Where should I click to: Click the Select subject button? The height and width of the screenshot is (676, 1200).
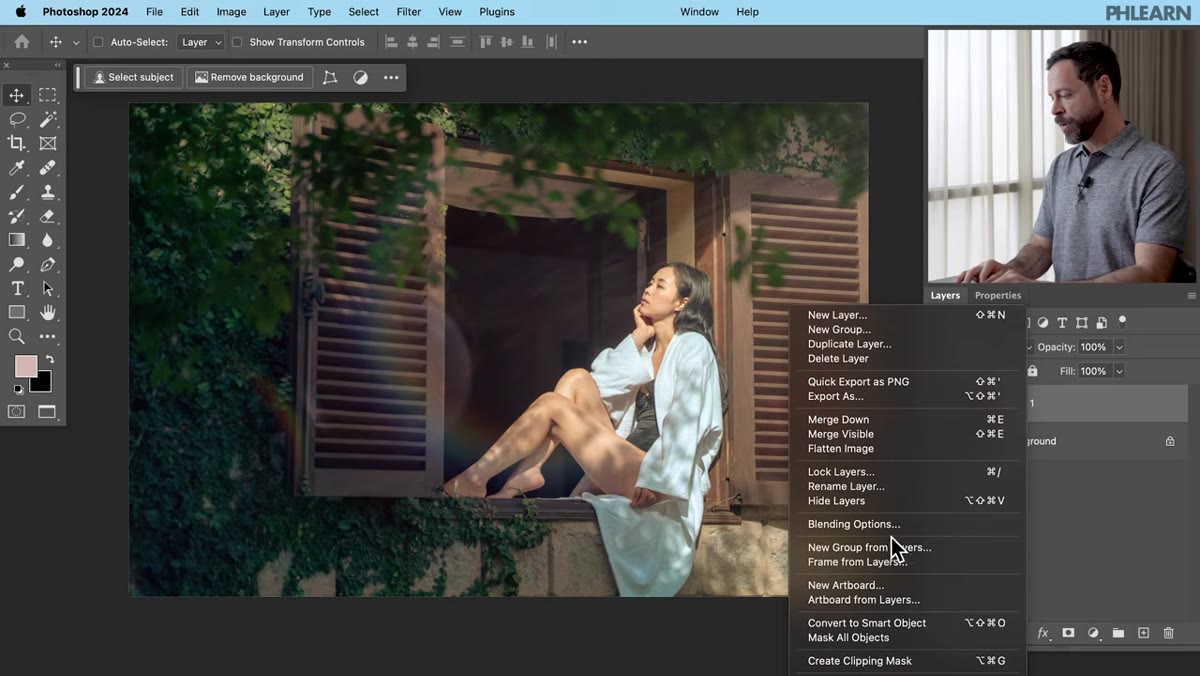click(134, 77)
